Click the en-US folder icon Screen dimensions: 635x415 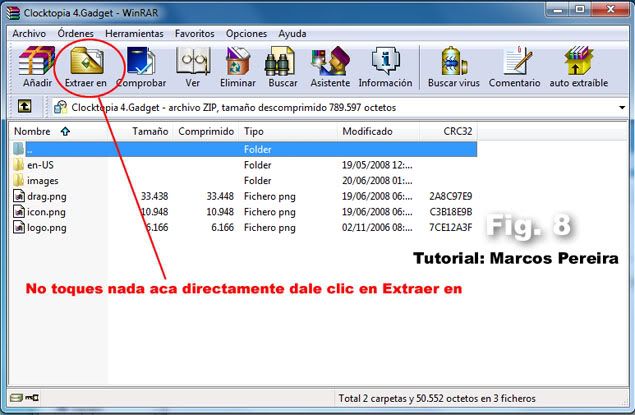[x=18, y=165]
